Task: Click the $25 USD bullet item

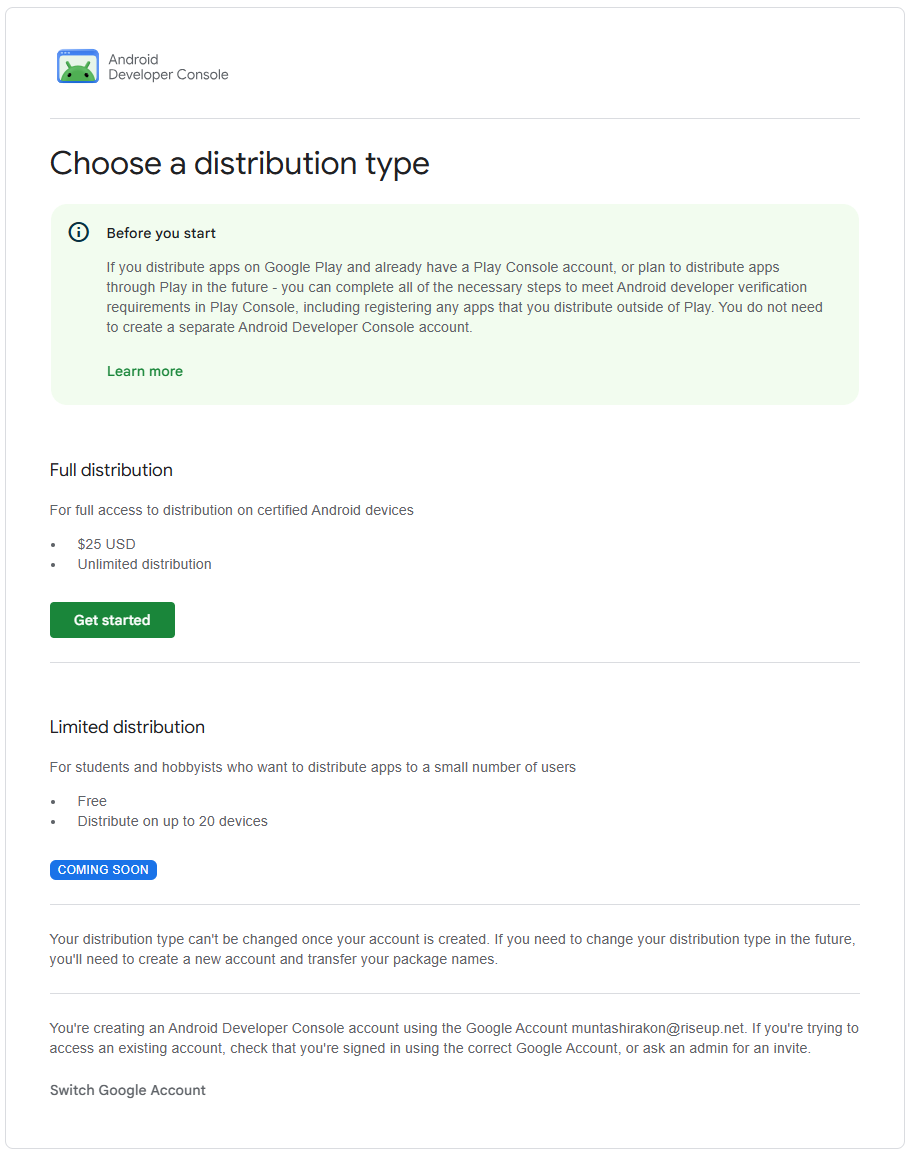Action: 106,544
